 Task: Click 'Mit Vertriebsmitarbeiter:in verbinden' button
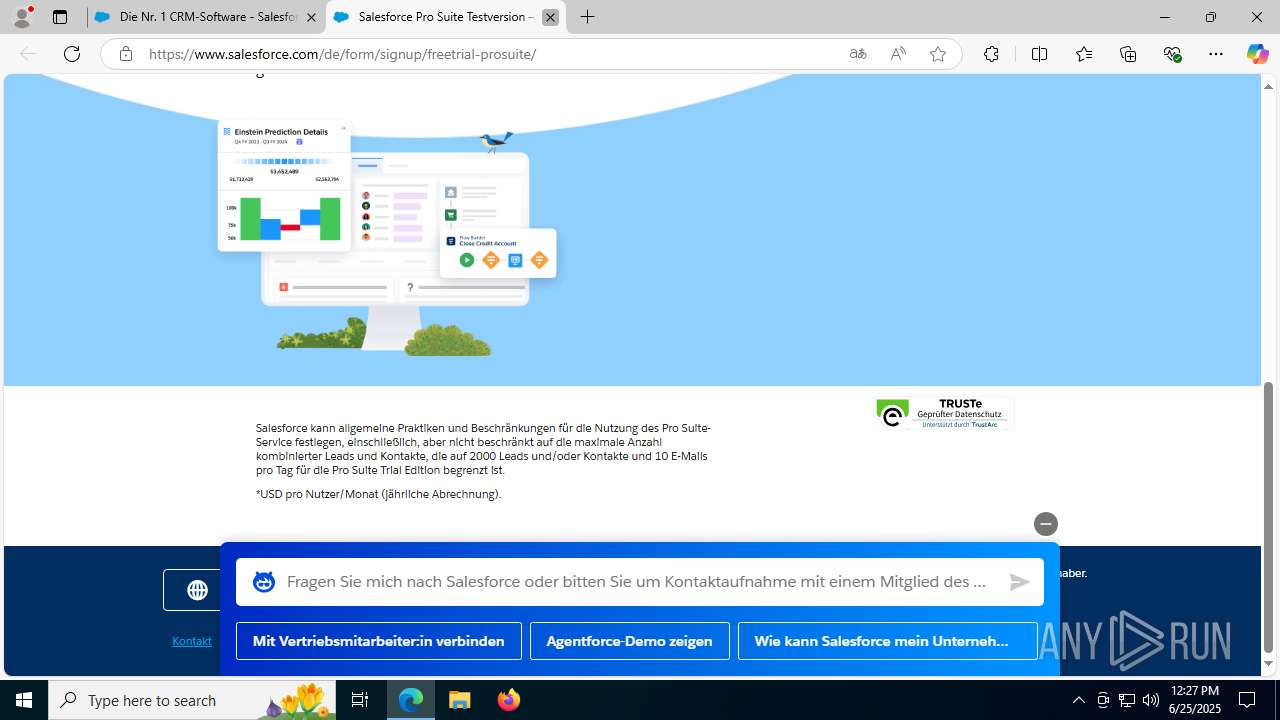[x=379, y=641]
